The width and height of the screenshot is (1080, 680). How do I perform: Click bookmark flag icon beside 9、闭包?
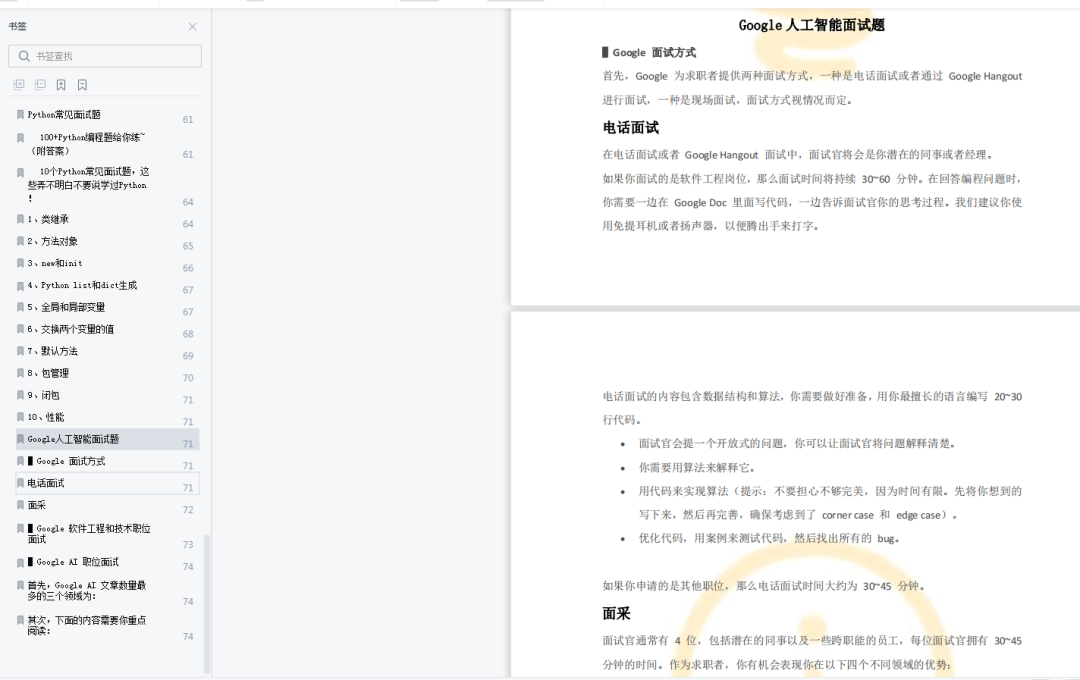click(20, 395)
